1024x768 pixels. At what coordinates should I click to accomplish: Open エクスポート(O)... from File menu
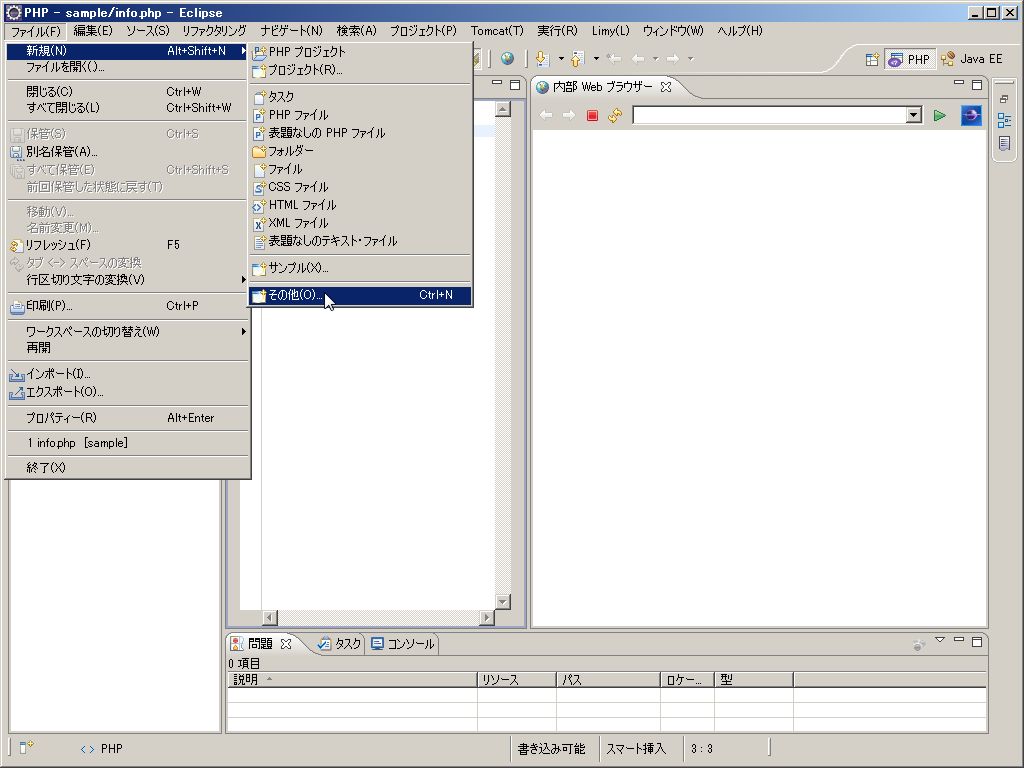click(x=127, y=392)
